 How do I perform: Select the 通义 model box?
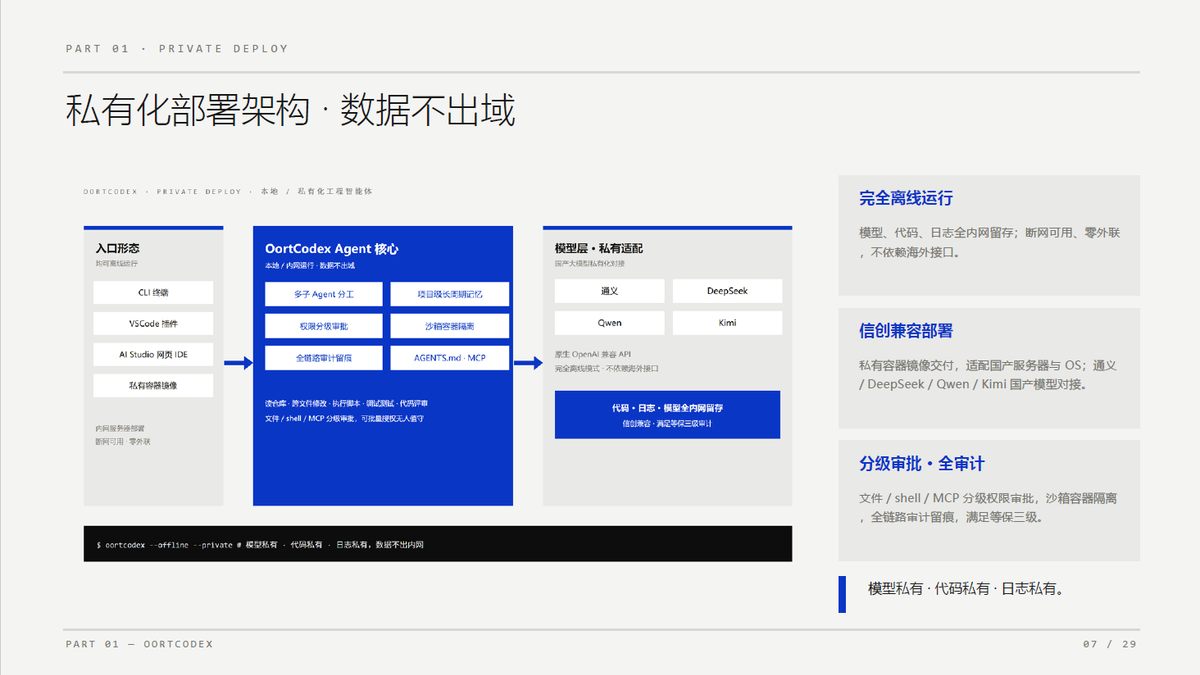coord(609,291)
